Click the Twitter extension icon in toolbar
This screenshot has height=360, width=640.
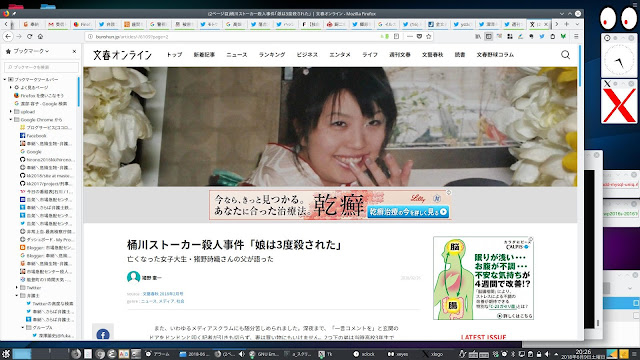(542, 36)
